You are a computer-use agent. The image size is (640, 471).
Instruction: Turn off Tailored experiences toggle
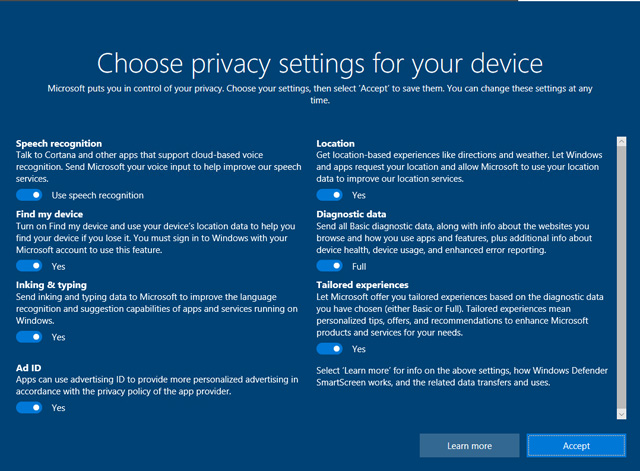tap(329, 349)
